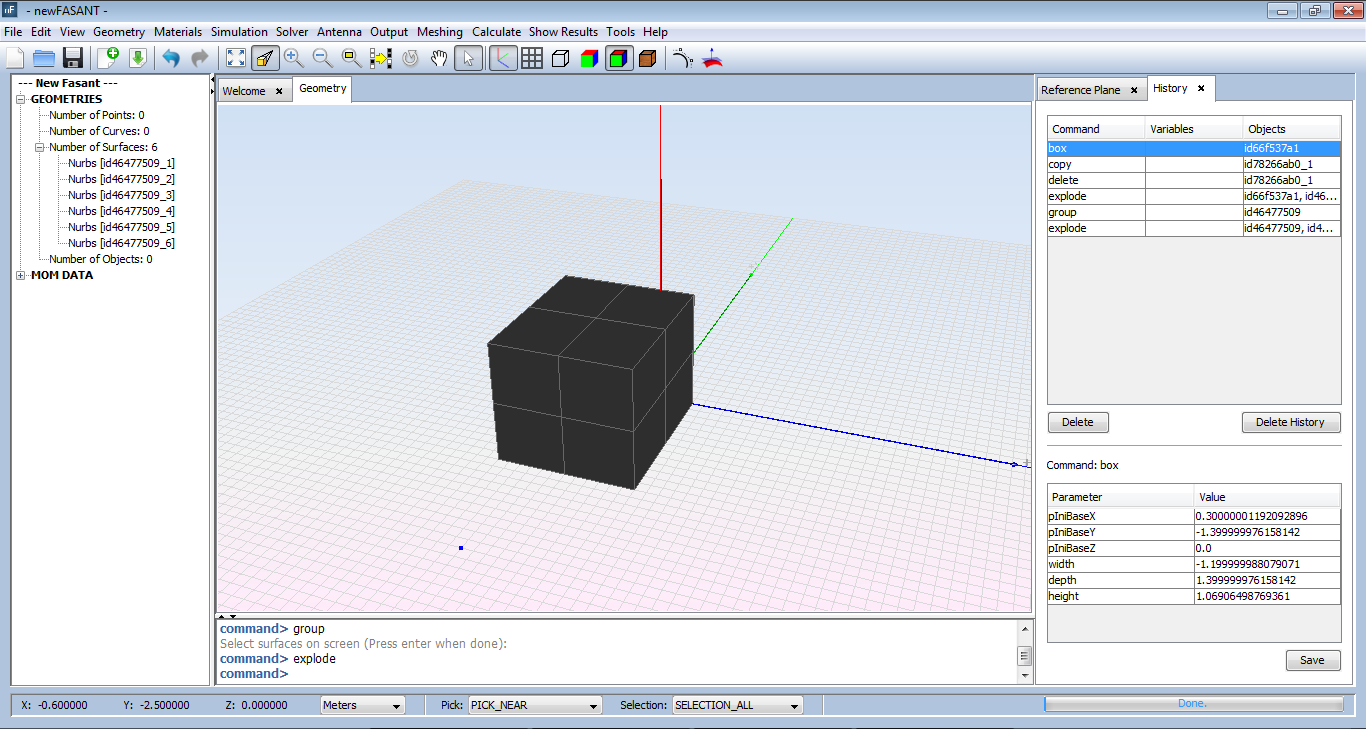The height and width of the screenshot is (729, 1366).
Task: Edit the height parameter value field
Action: pyautogui.click(x=1266, y=596)
